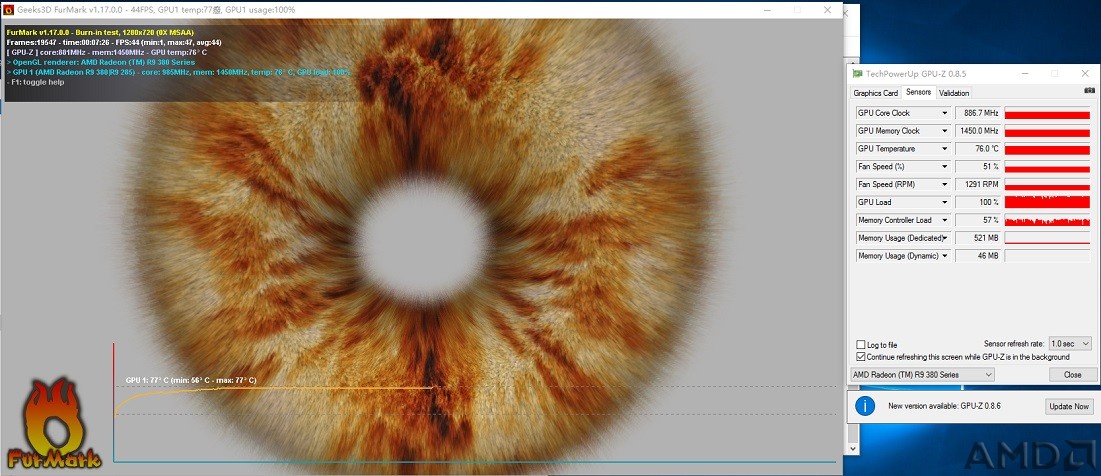Close the FurMark window

(828, 10)
